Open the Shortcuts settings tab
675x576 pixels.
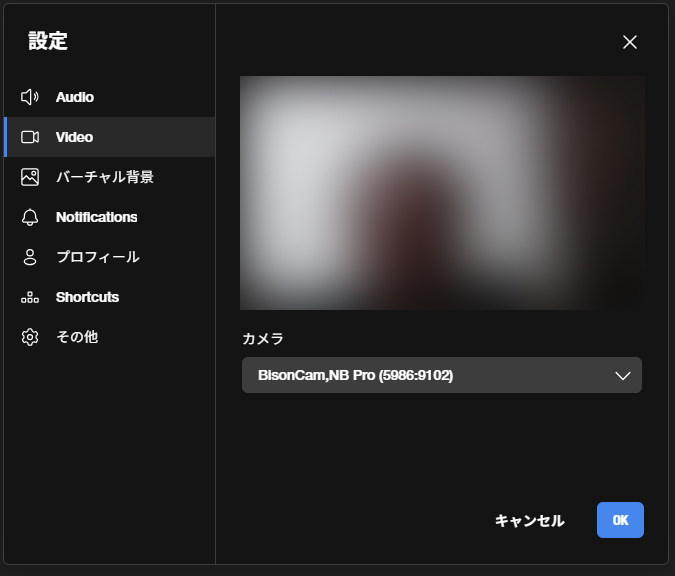point(110,297)
